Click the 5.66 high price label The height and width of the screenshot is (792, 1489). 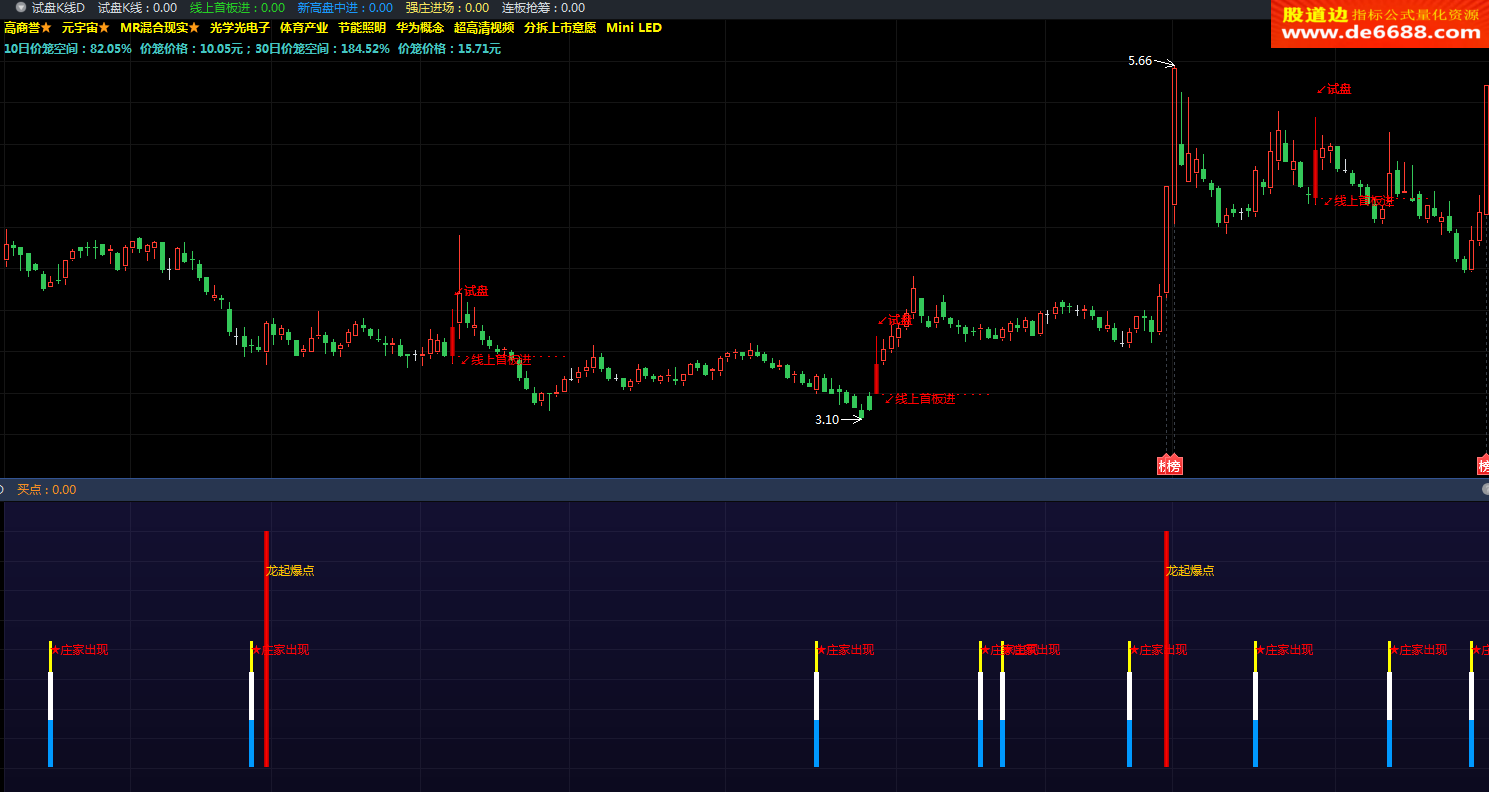(x=1140, y=61)
